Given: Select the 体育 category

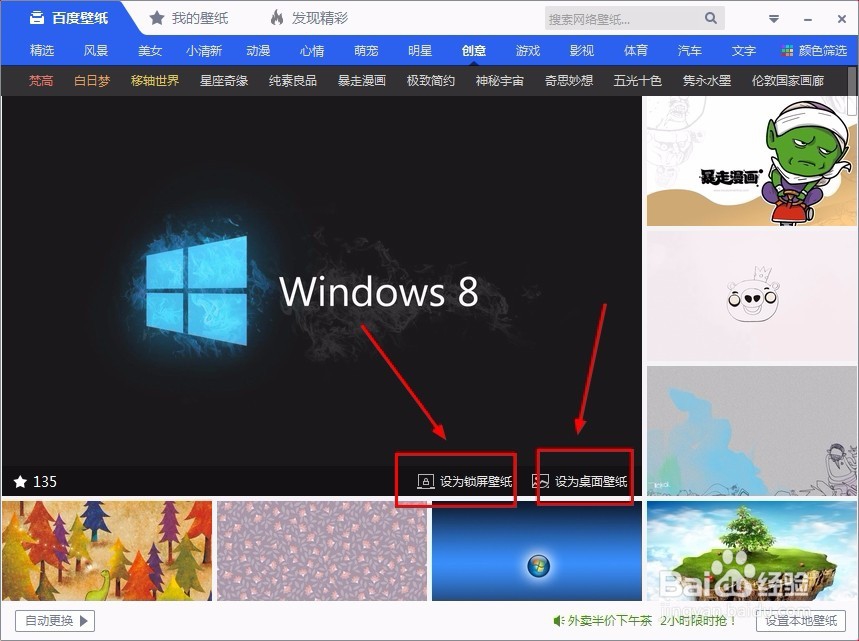Looking at the screenshot, I should pyautogui.click(x=635, y=51).
